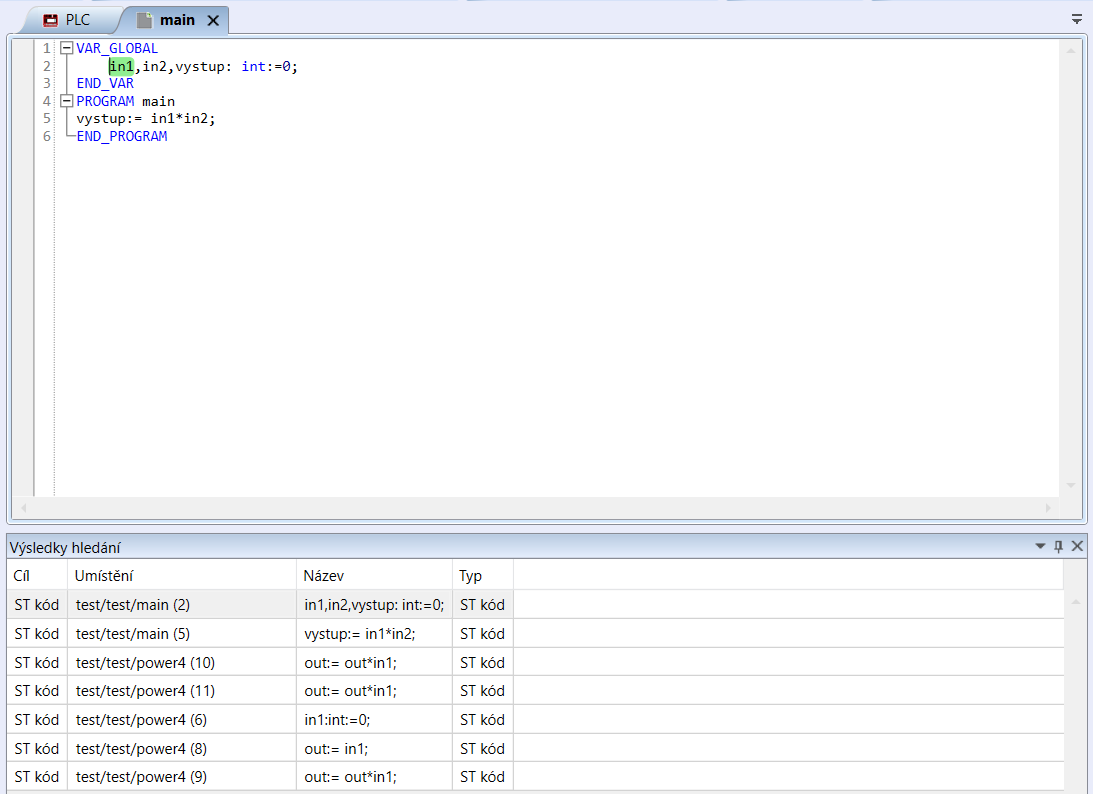Select the test/test/main (2) result row

(x=535, y=605)
